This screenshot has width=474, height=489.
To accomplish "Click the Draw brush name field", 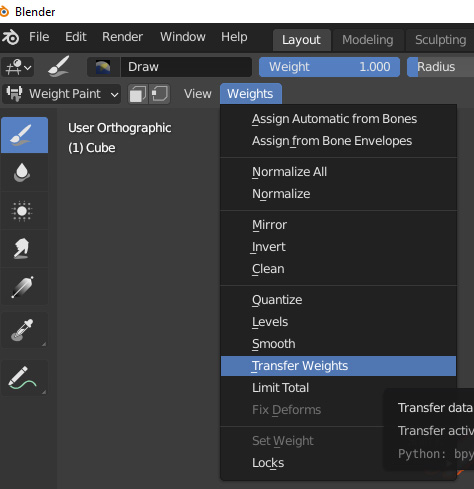I will click(186, 67).
